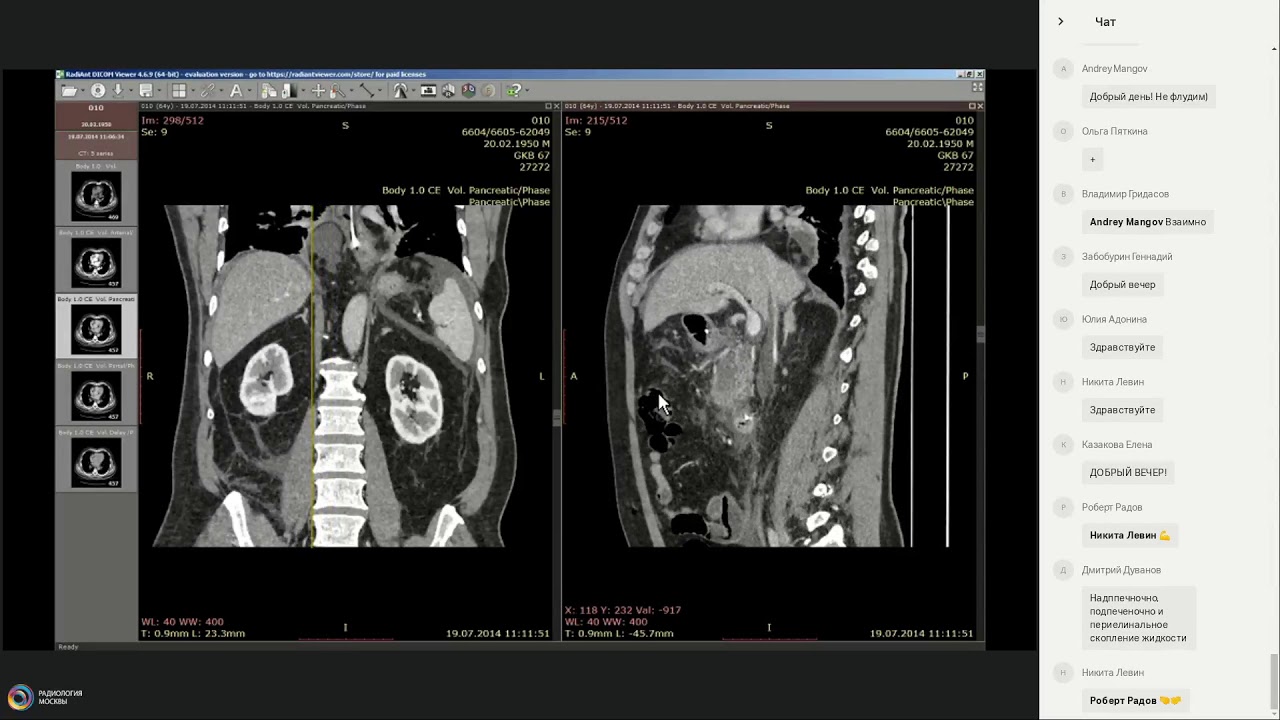Close the right sagittal viewport panel
1280x720 pixels.
[979, 106]
